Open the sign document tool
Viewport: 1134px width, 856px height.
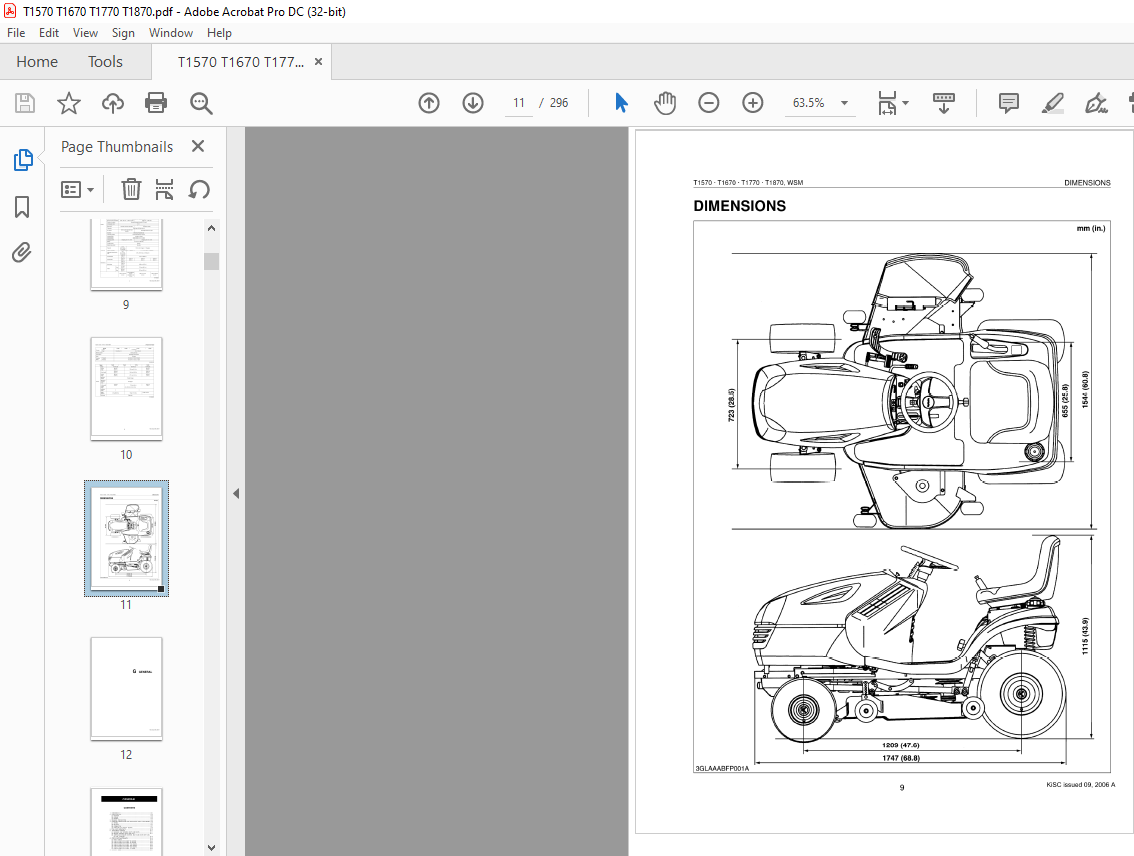1096,103
